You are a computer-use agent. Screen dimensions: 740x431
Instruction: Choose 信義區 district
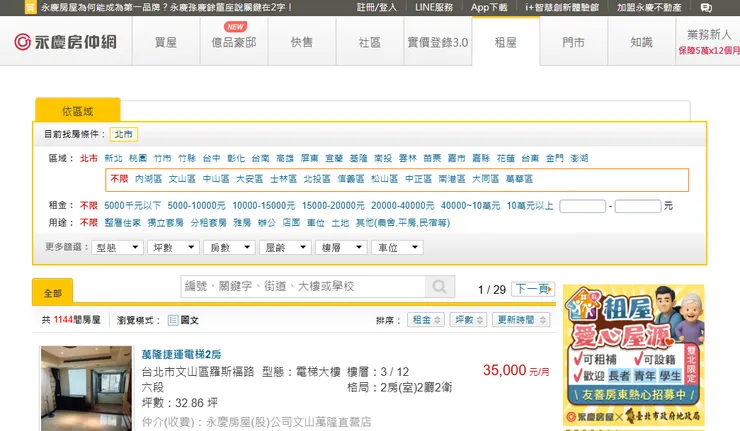tap(351, 179)
